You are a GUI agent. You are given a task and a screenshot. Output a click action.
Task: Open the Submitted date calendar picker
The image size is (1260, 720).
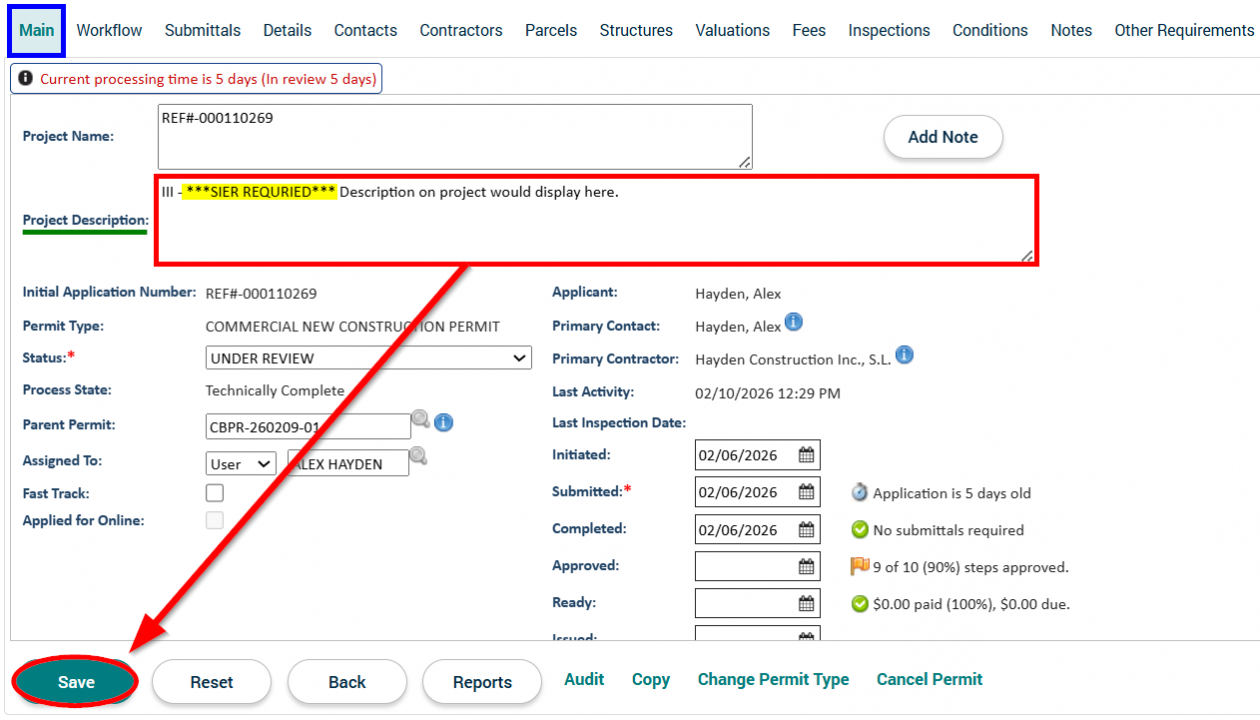click(806, 493)
